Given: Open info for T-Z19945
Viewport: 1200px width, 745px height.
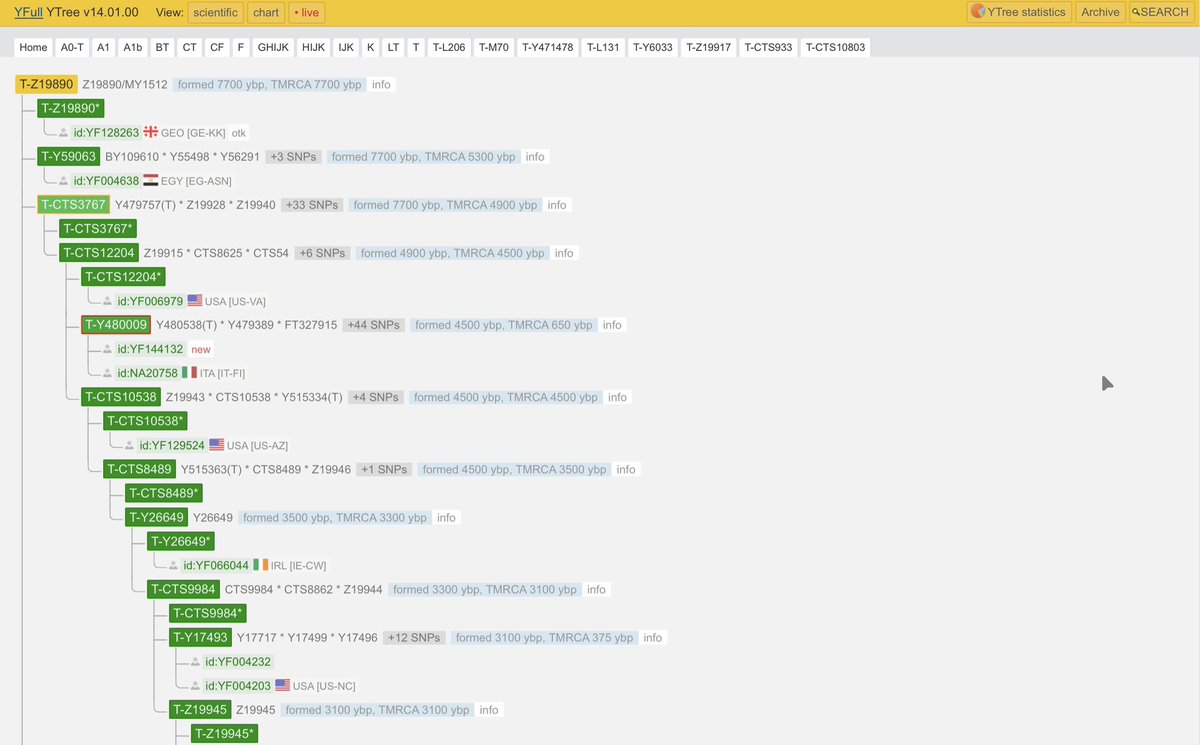Looking at the screenshot, I should [x=489, y=709].
